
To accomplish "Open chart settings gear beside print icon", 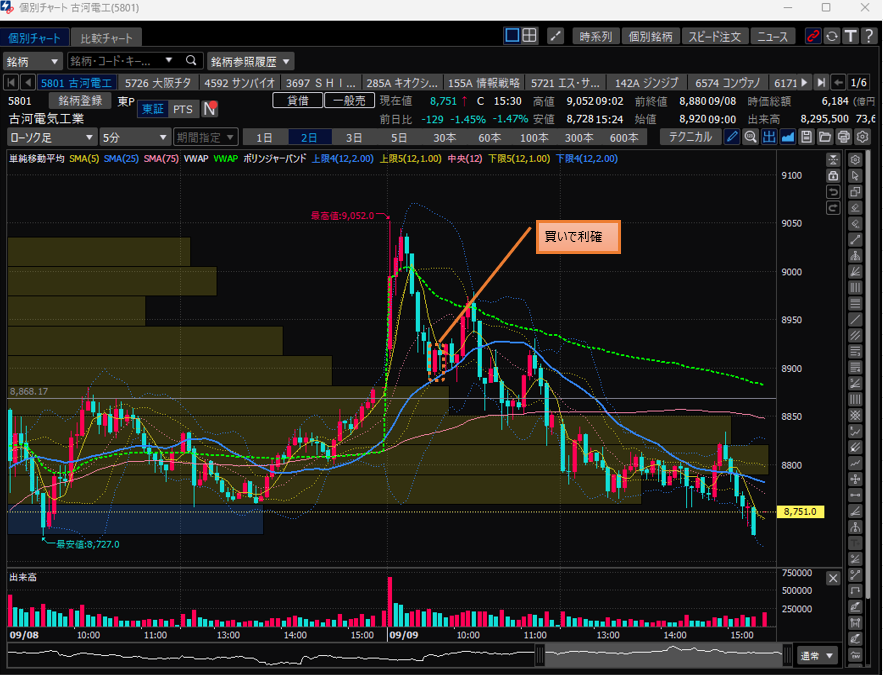I will (x=860, y=137).
